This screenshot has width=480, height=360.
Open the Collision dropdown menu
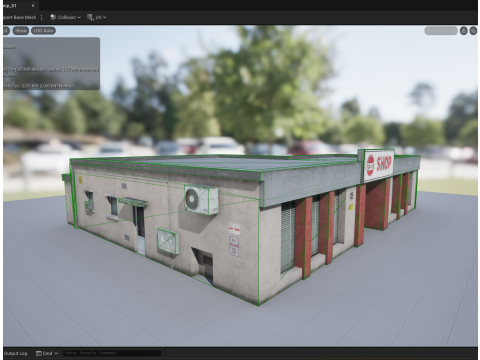tap(65, 17)
